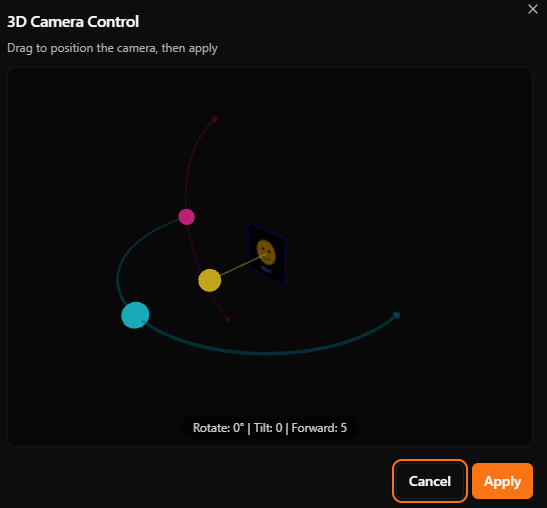The width and height of the screenshot is (547, 508).
Task: Cancel the camera changes
Action: (430, 481)
